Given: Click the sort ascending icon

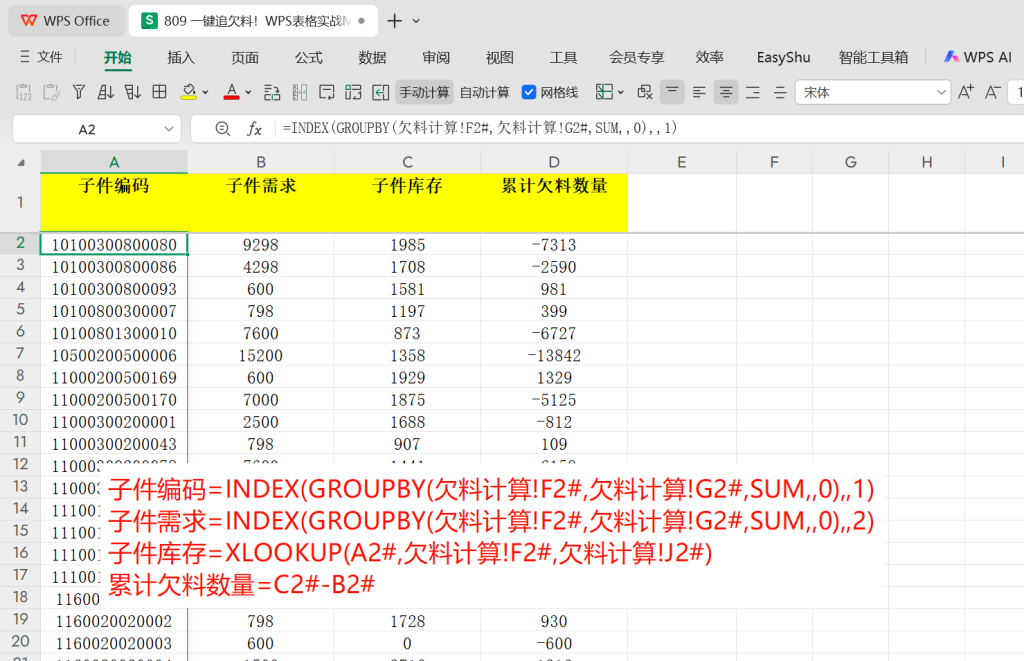Looking at the screenshot, I should click(x=105, y=92).
